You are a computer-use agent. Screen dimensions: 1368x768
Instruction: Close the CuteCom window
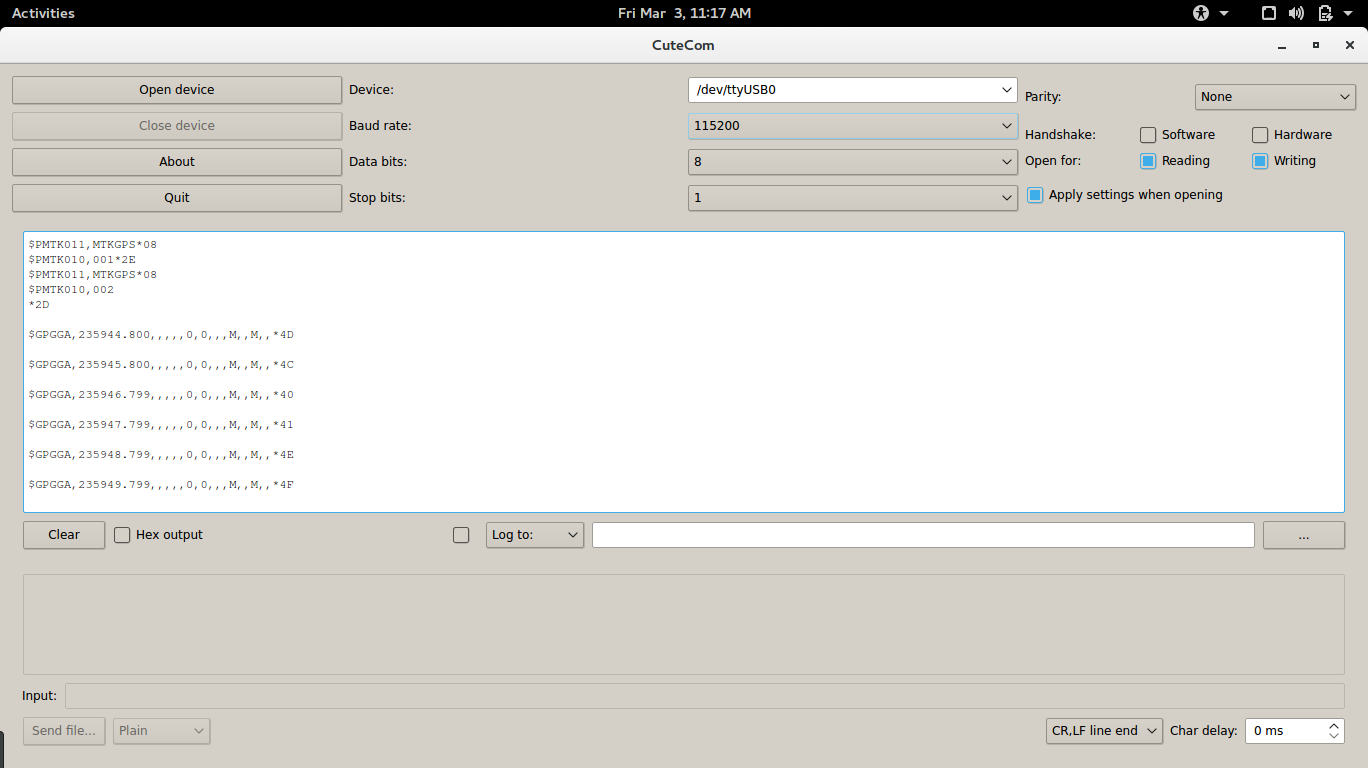click(x=1350, y=45)
